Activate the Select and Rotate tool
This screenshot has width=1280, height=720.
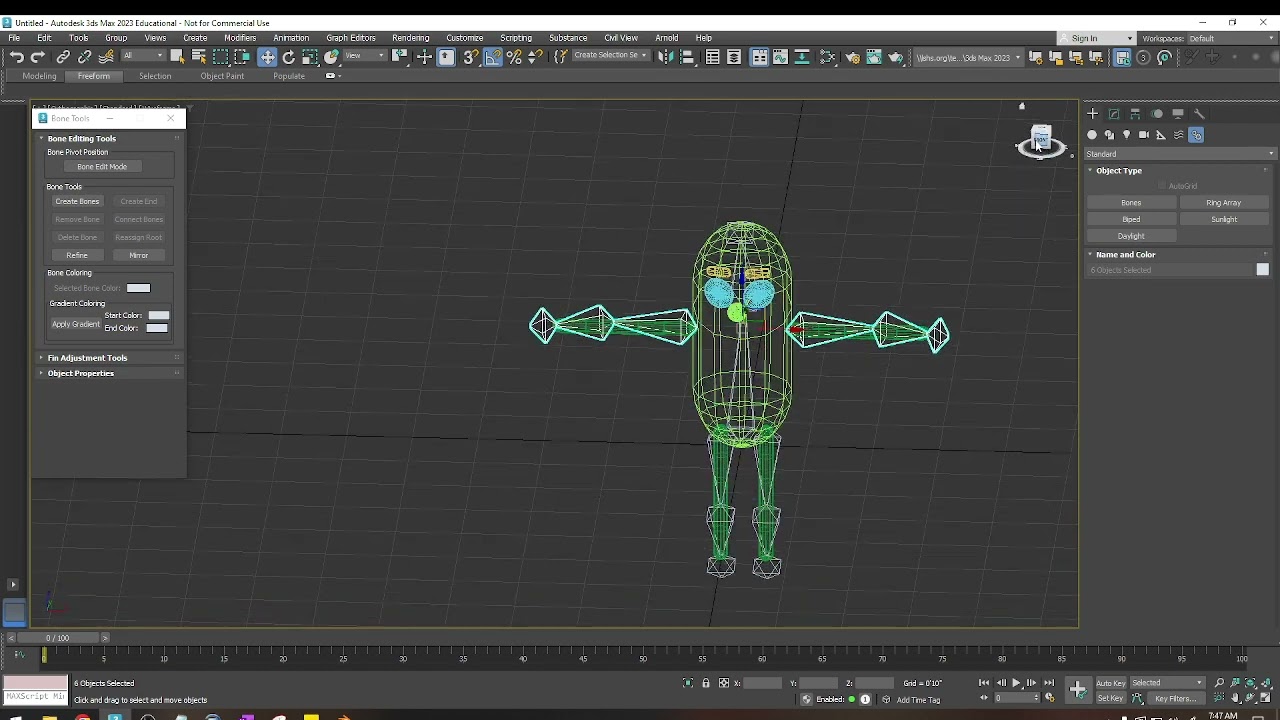coord(289,57)
